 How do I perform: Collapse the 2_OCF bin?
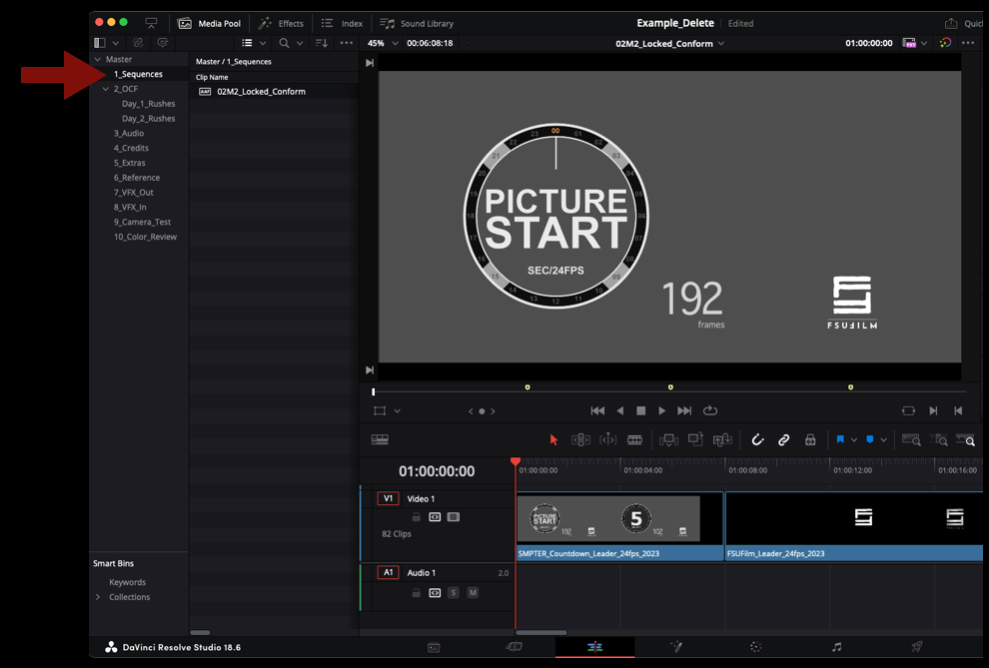tap(106, 89)
